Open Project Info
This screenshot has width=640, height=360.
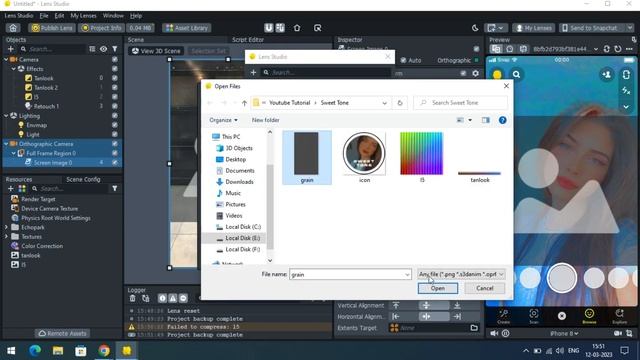pyautogui.click(x=101, y=28)
